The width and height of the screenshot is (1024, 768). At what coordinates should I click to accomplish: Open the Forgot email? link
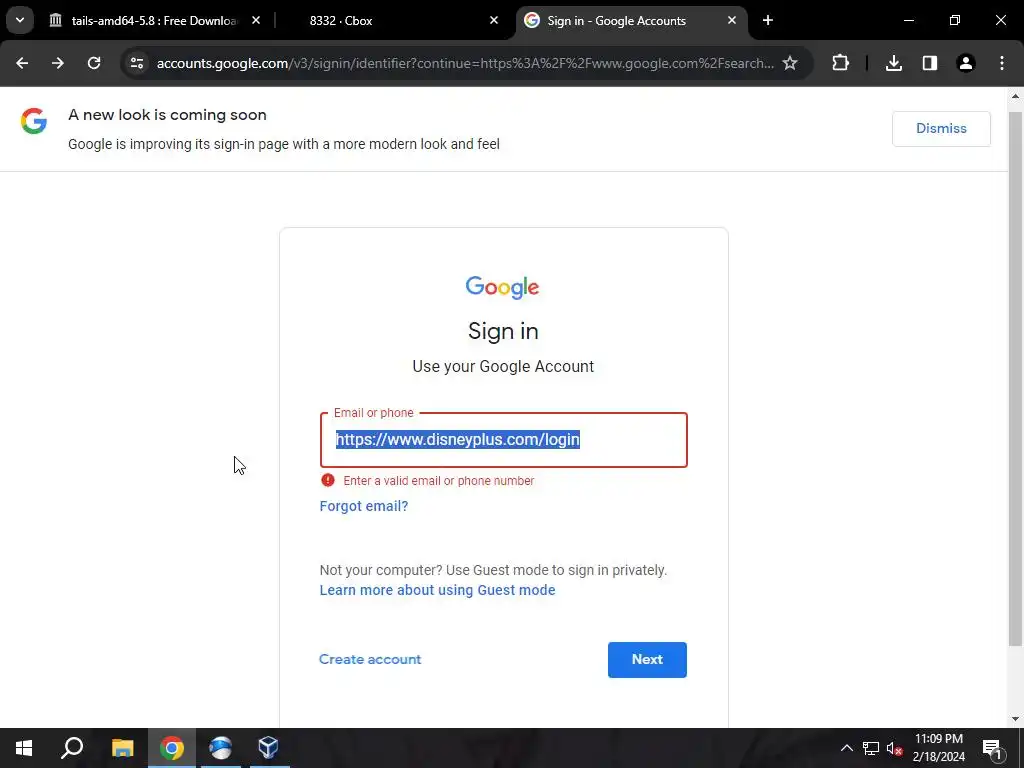coord(364,506)
